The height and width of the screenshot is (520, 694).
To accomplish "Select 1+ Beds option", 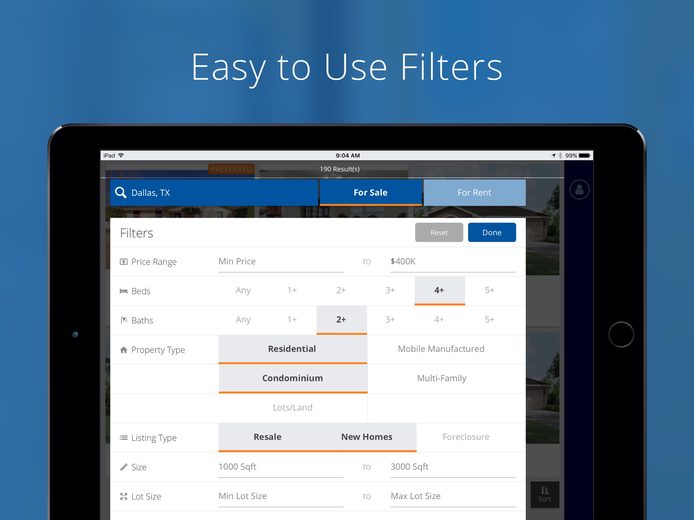I will tap(292, 290).
